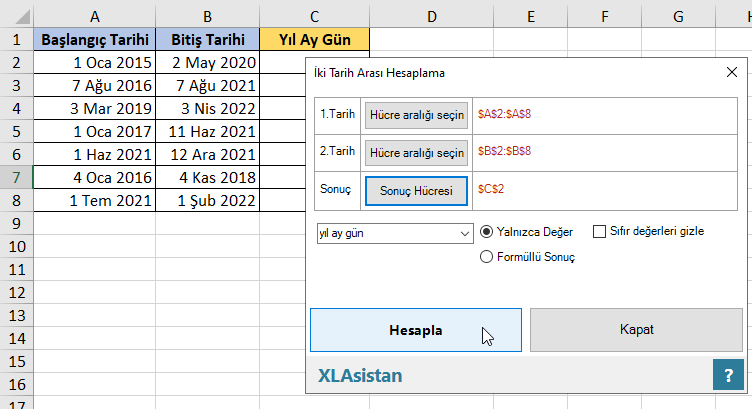Select row 3 header
Image resolution: width=752 pixels, height=409 pixels.
(16, 85)
